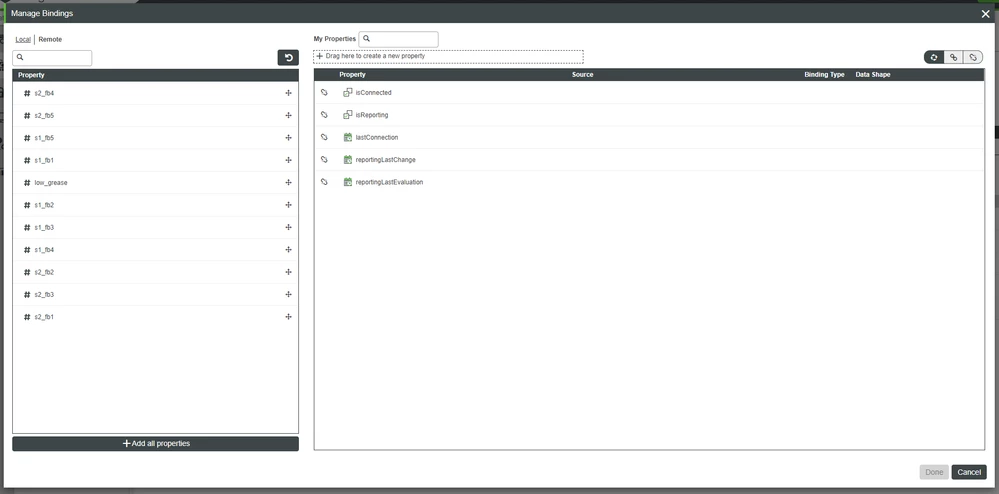This screenshot has height=494, width=999.
Task: Click the move handle for s2_fb5
Action: [x=289, y=115]
